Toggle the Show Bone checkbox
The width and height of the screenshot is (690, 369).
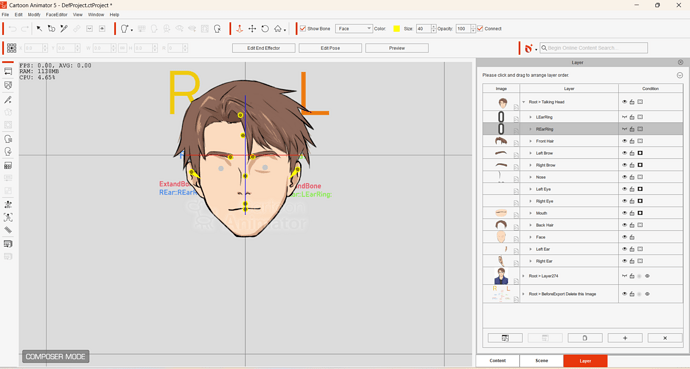[303, 29]
